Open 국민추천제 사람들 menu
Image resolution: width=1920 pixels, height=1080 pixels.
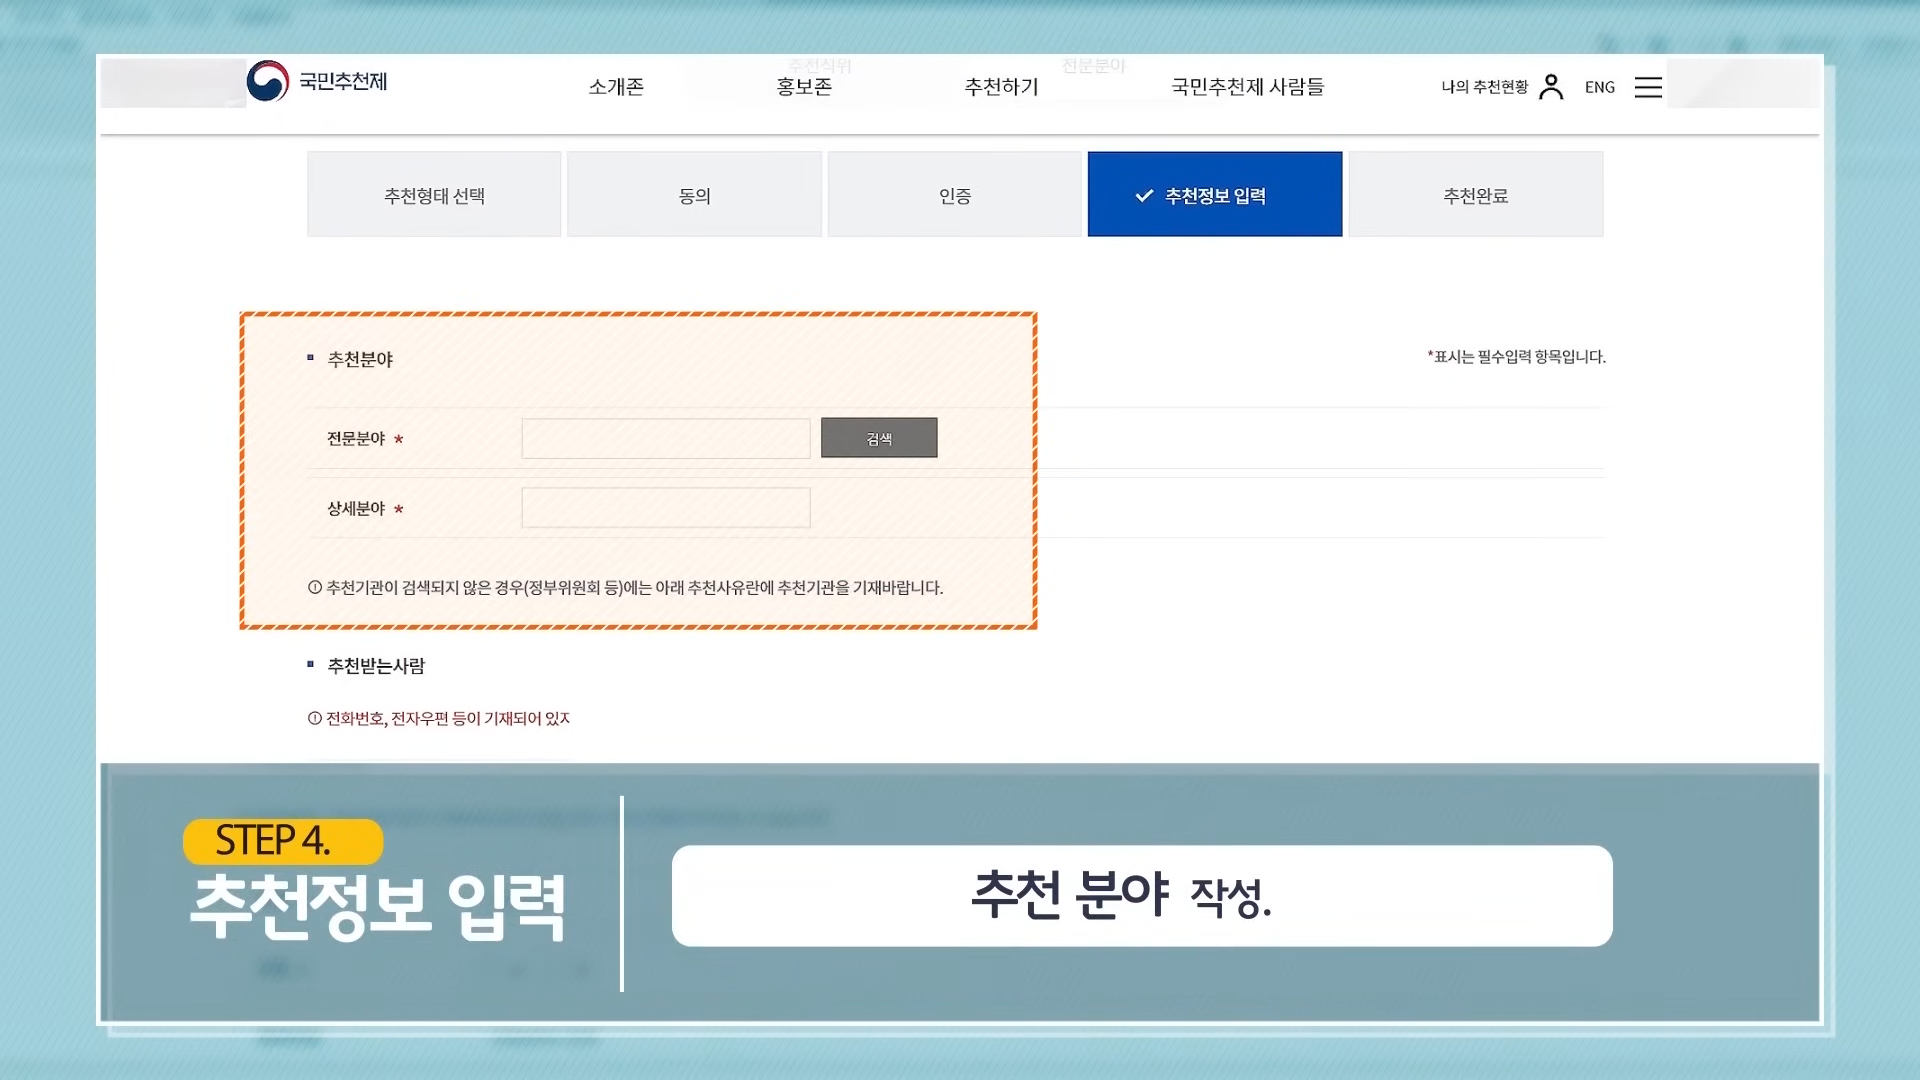coord(1247,87)
